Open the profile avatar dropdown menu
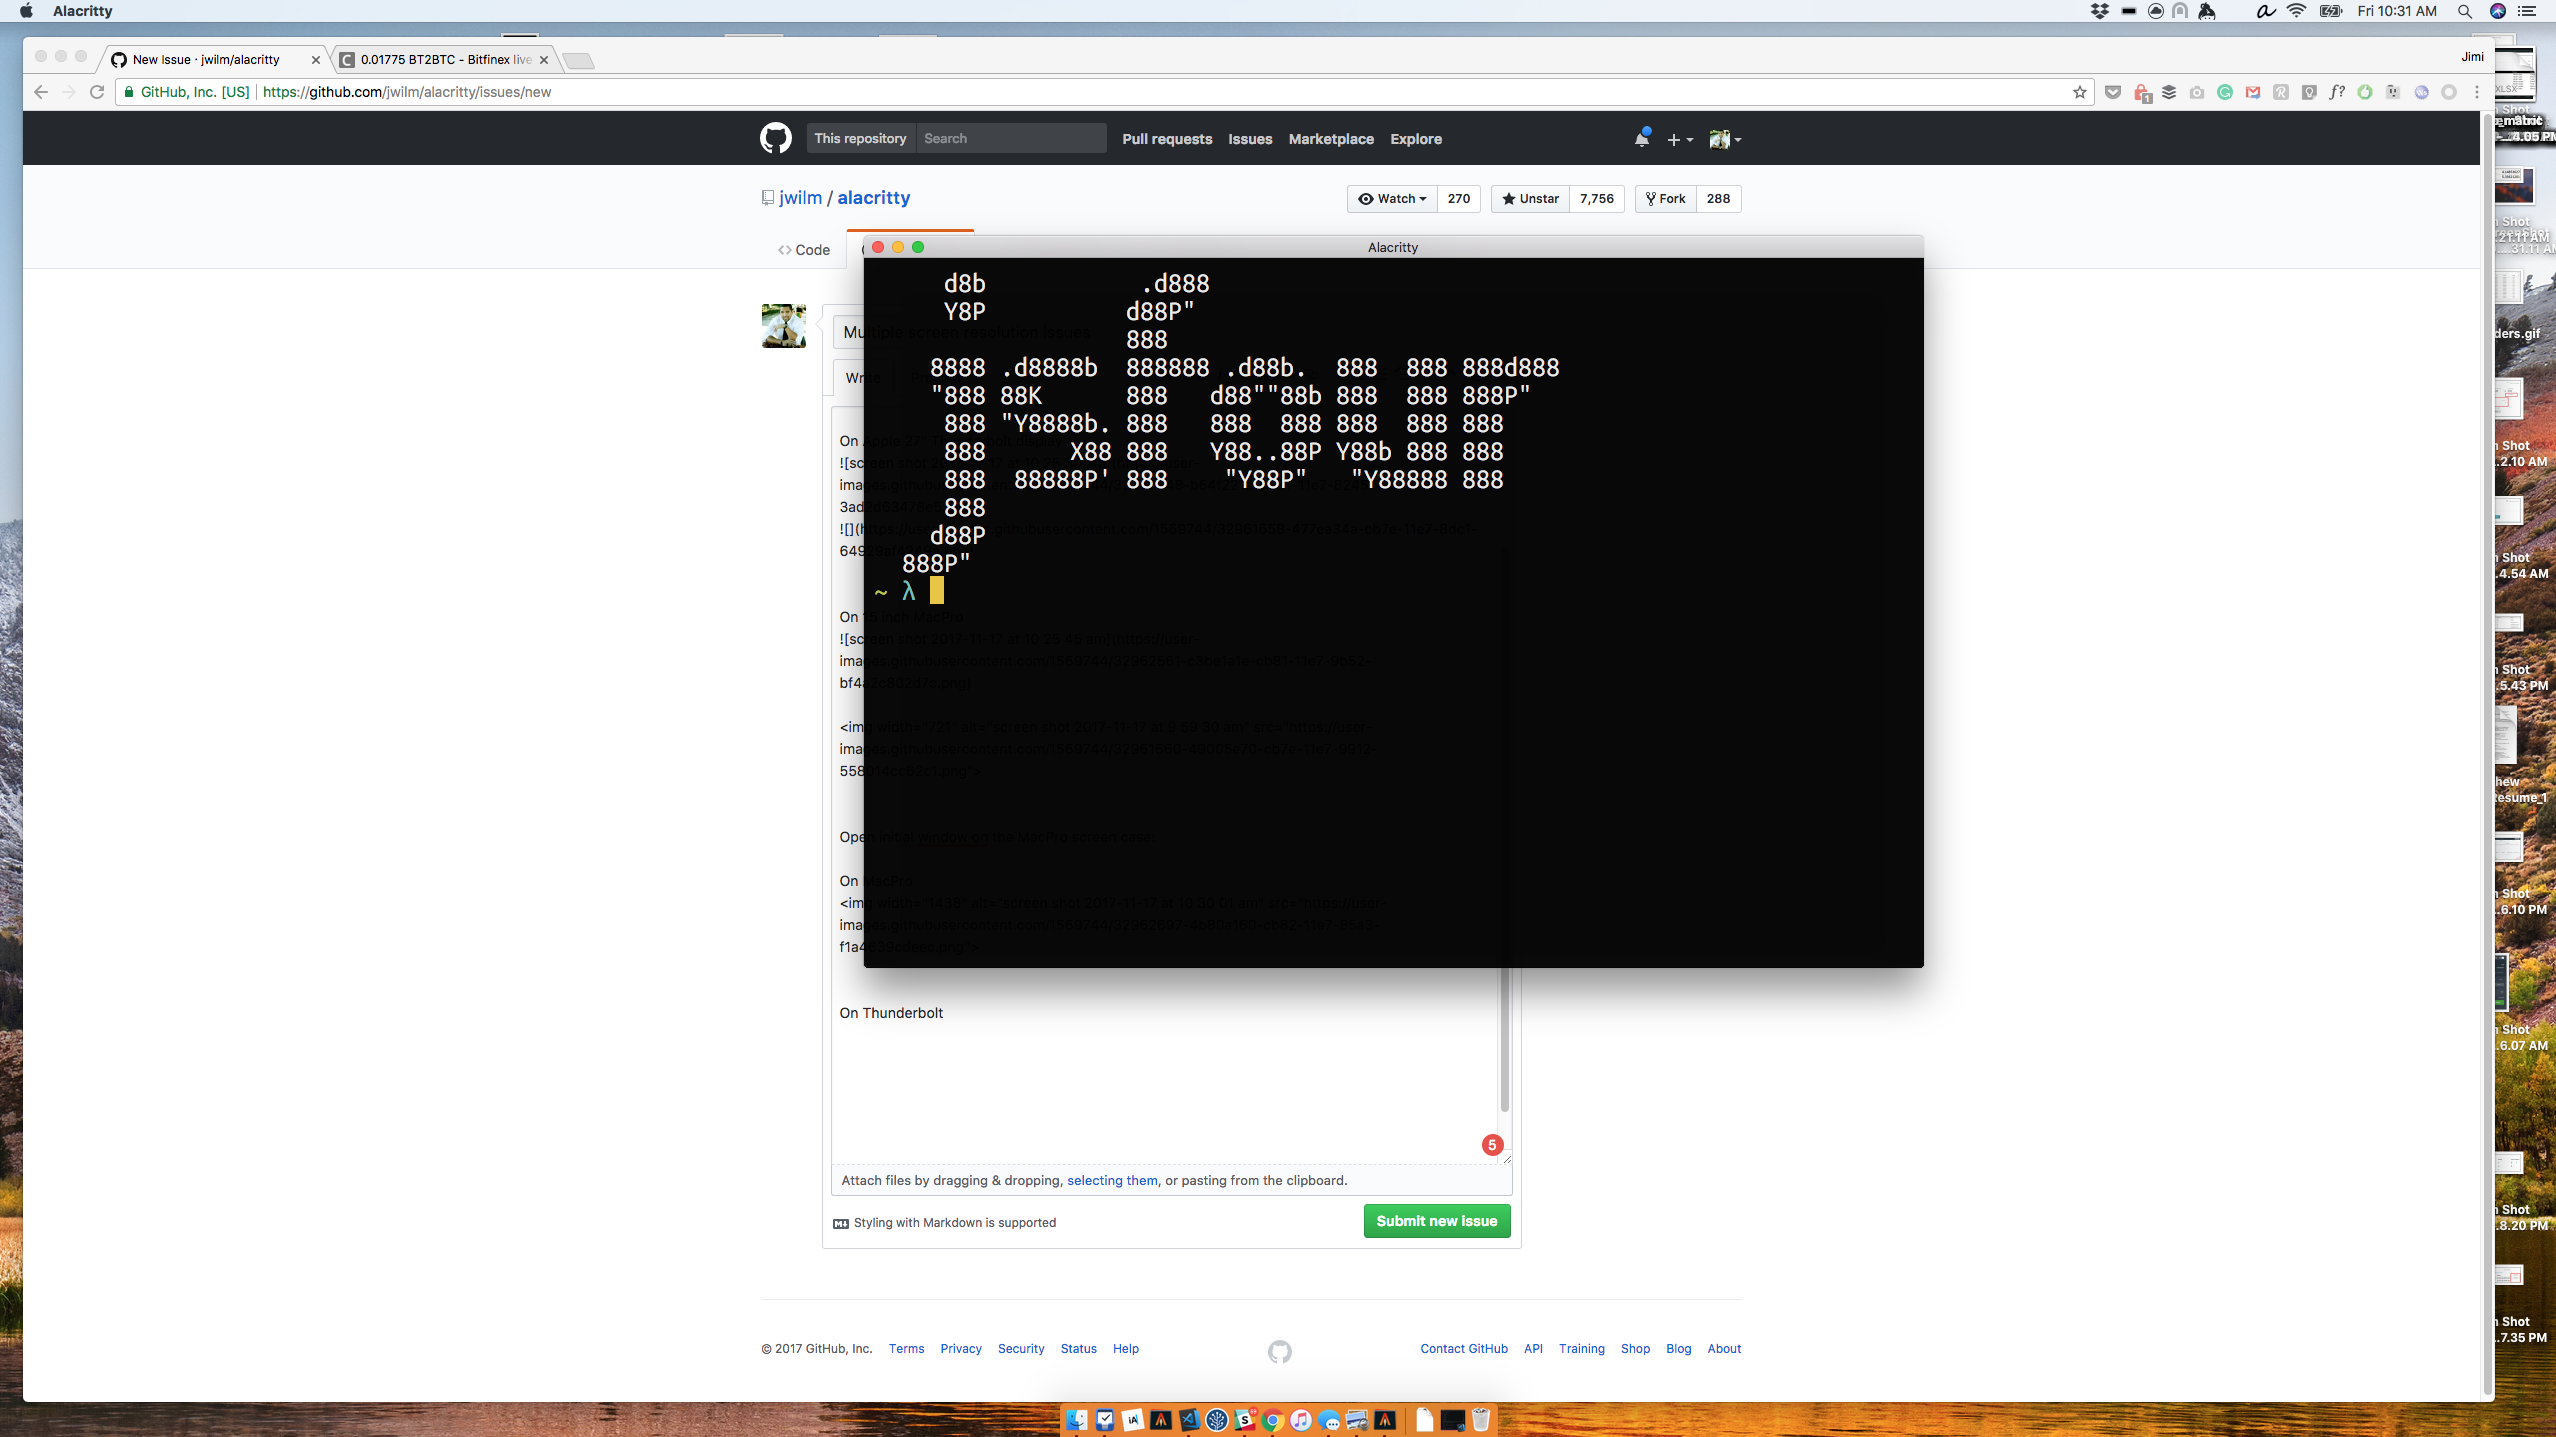 coord(1724,139)
